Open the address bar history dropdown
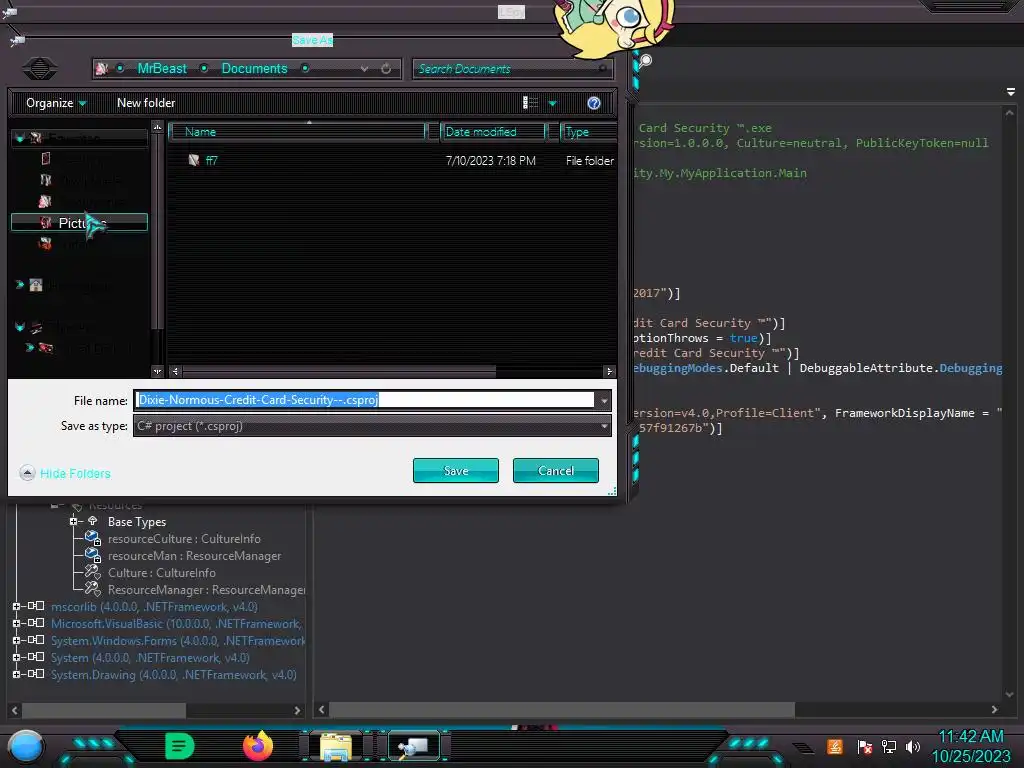This screenshot has width=1024, height=768. (364, 69)
